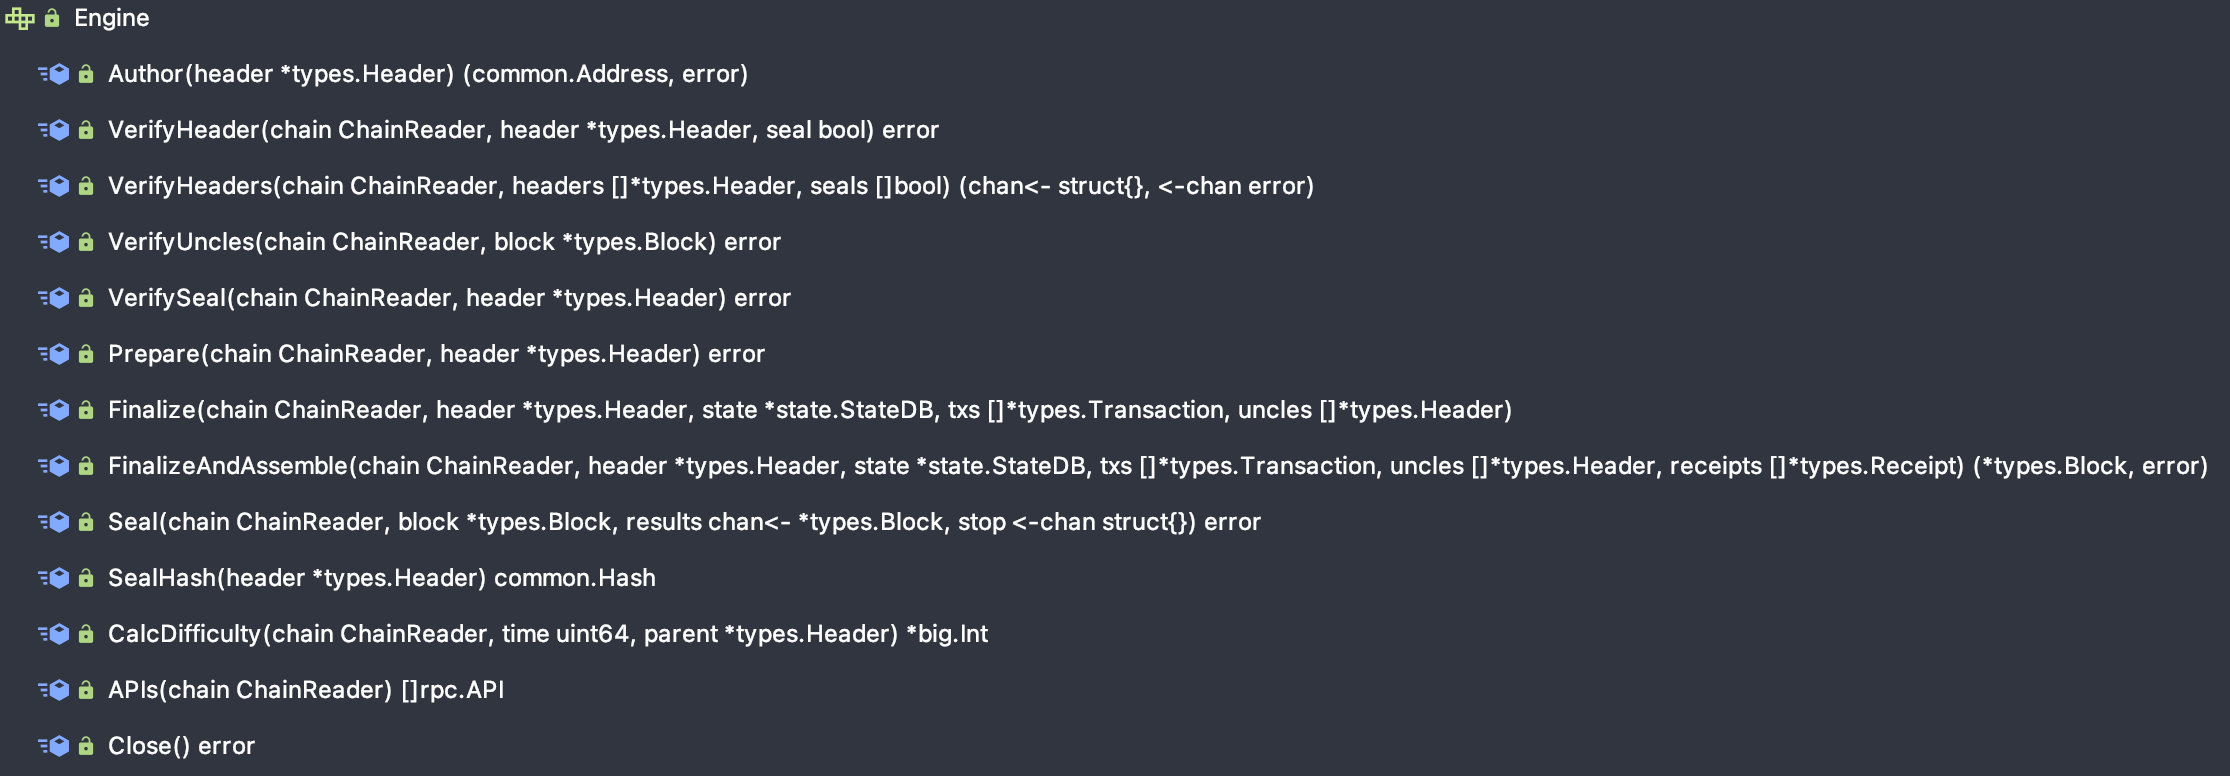Click the green lock icon beside Prepare
Screen dimensions: 2230x776
click(x=86, y=354)
